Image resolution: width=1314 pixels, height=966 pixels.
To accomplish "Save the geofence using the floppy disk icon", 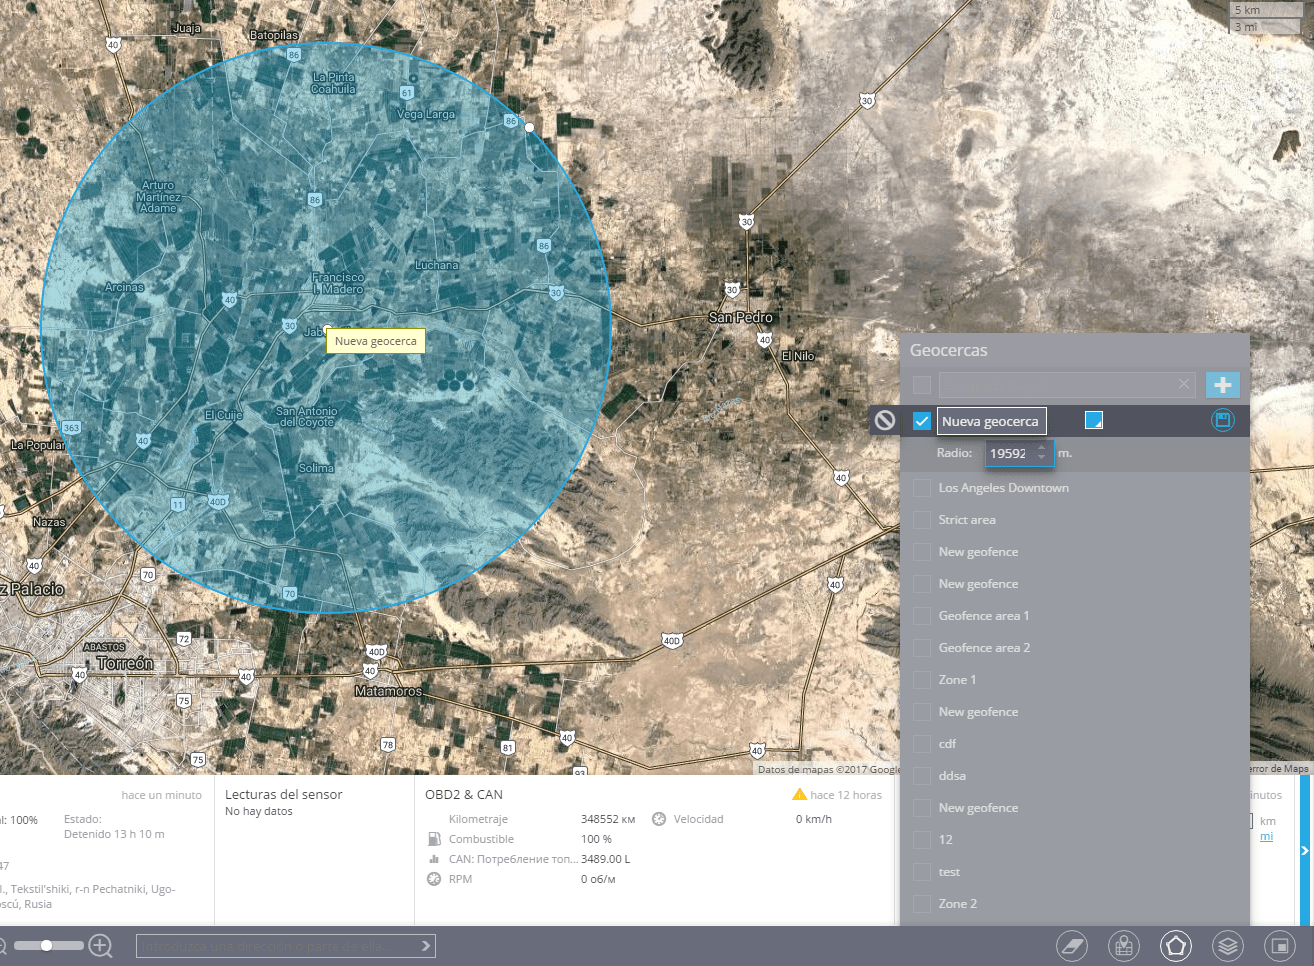I will 1222,421.
